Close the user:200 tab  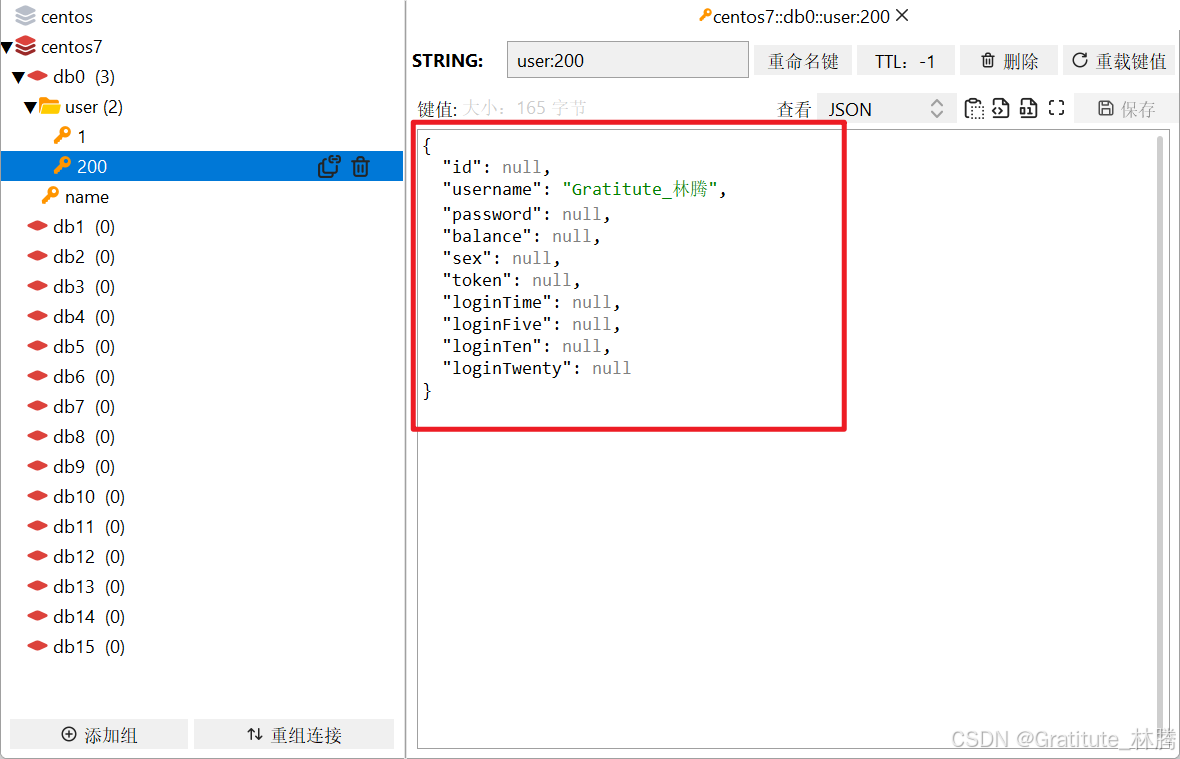[x=901, y=16]
